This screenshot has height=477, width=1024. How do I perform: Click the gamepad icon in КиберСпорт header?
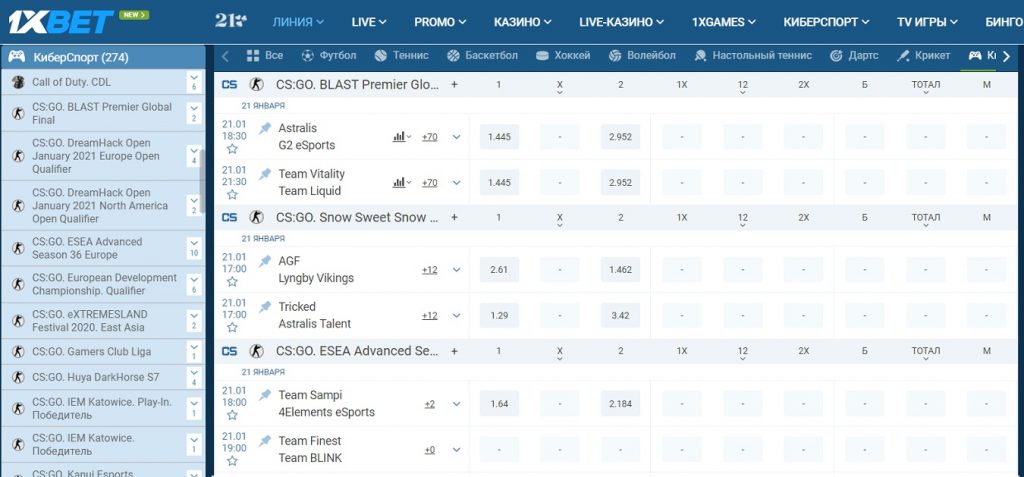click(17, 57)
